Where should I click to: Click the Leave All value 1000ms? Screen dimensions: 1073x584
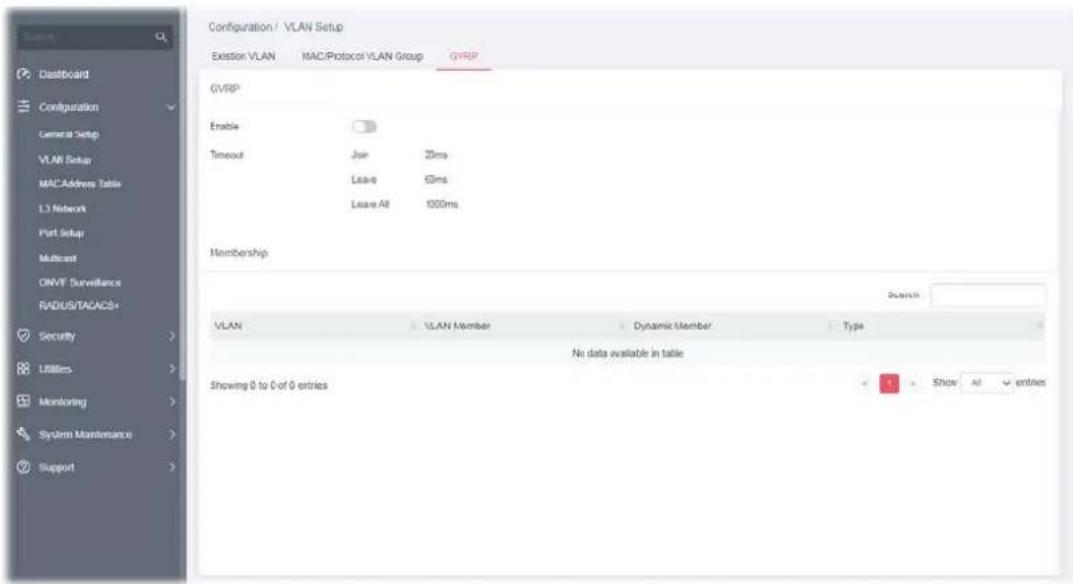point(441,204)
